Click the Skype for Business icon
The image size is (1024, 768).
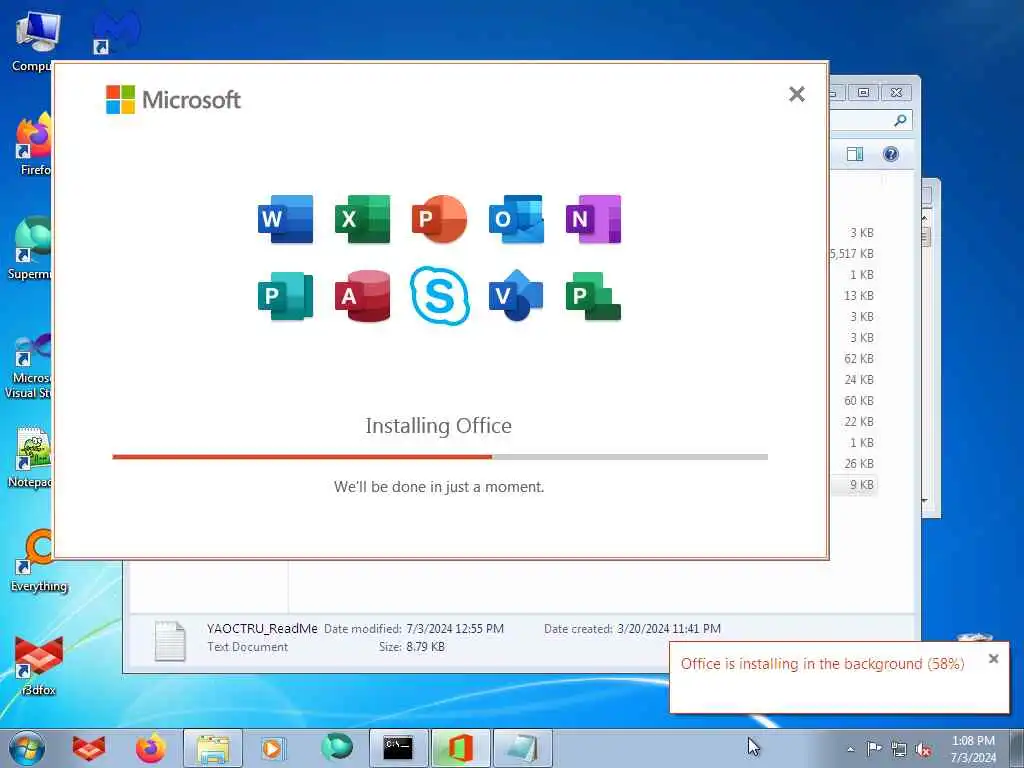pyautogui.click(x=440, y=296)
